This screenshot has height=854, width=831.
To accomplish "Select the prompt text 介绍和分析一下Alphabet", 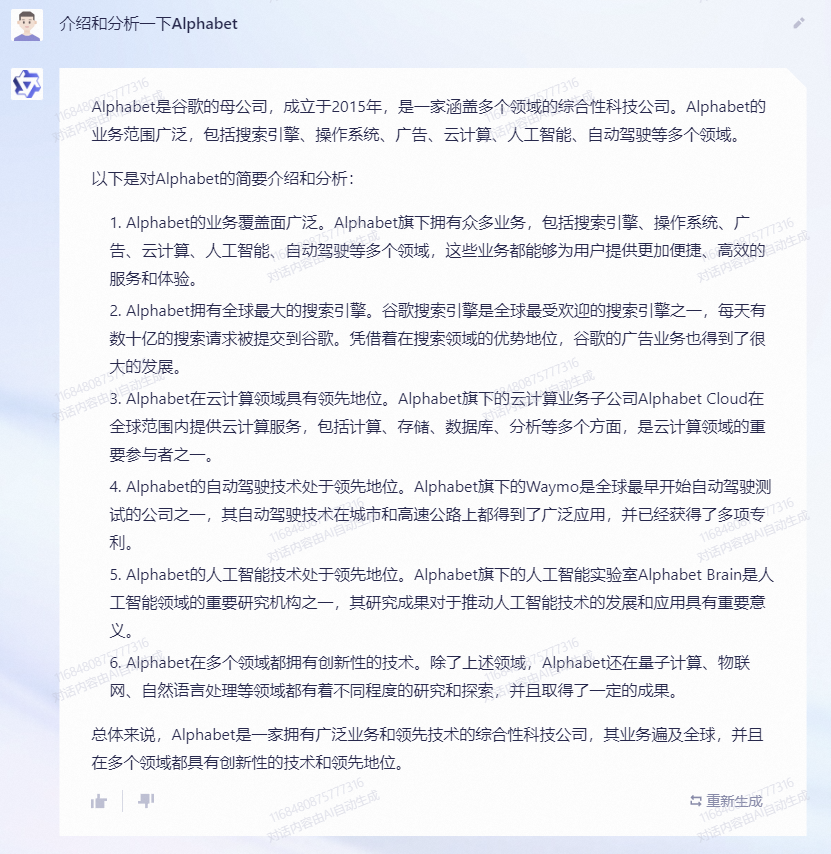I will 148,24.
